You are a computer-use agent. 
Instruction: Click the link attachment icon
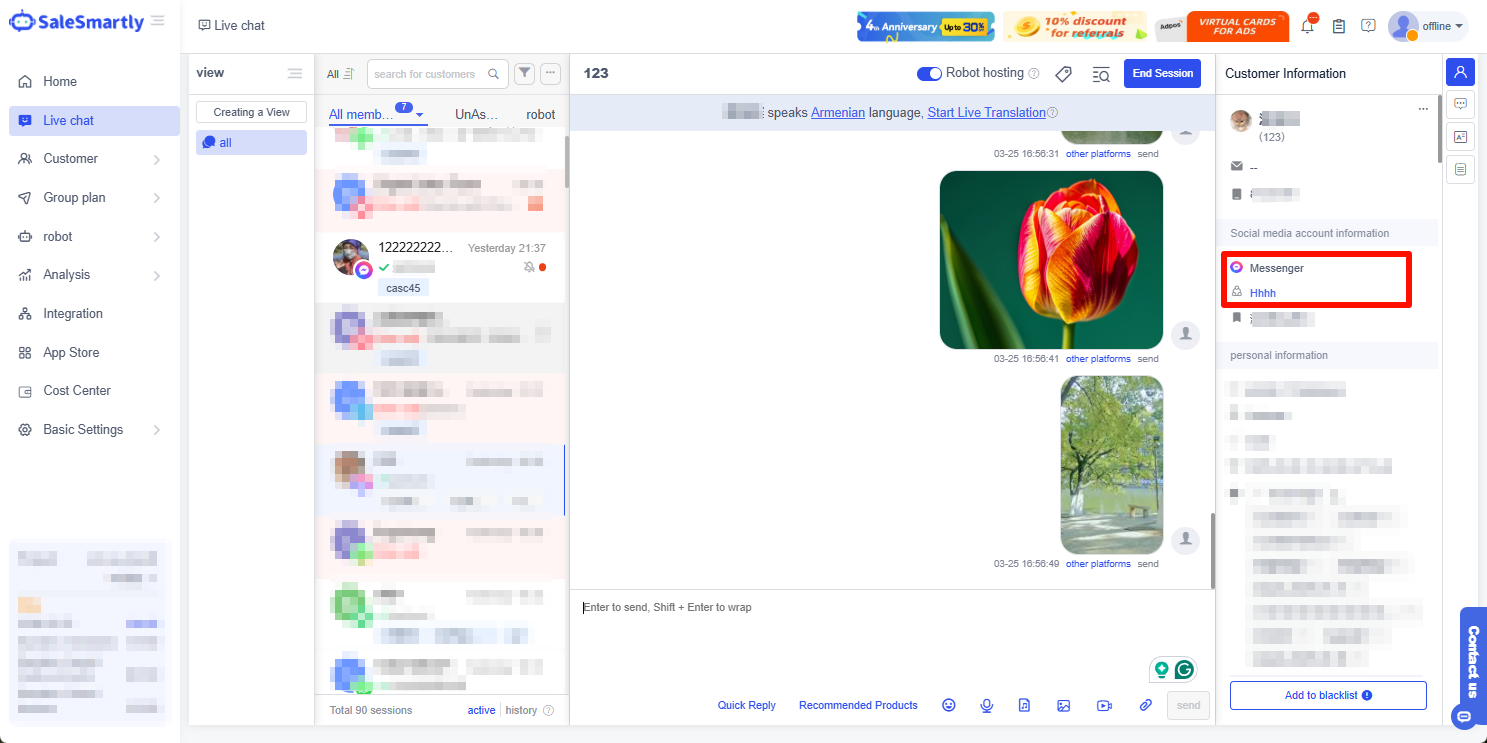1146,705
